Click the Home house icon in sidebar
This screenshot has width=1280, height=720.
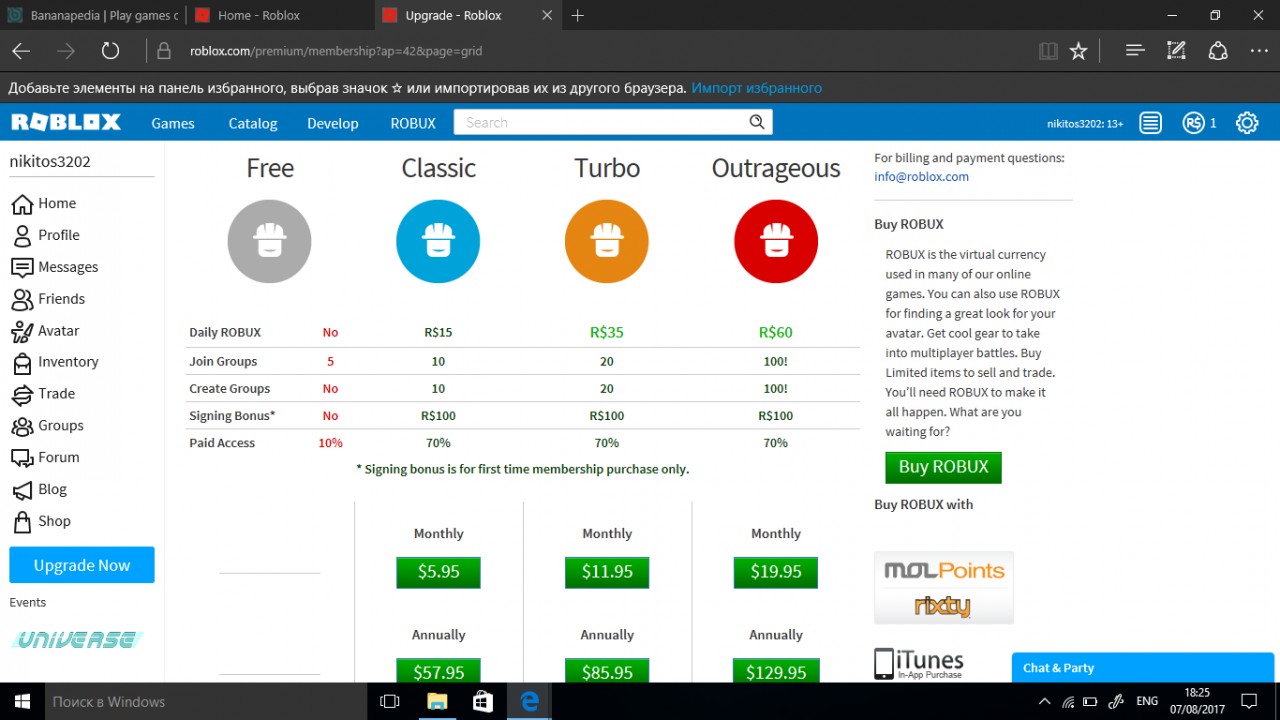coord(22,204)
